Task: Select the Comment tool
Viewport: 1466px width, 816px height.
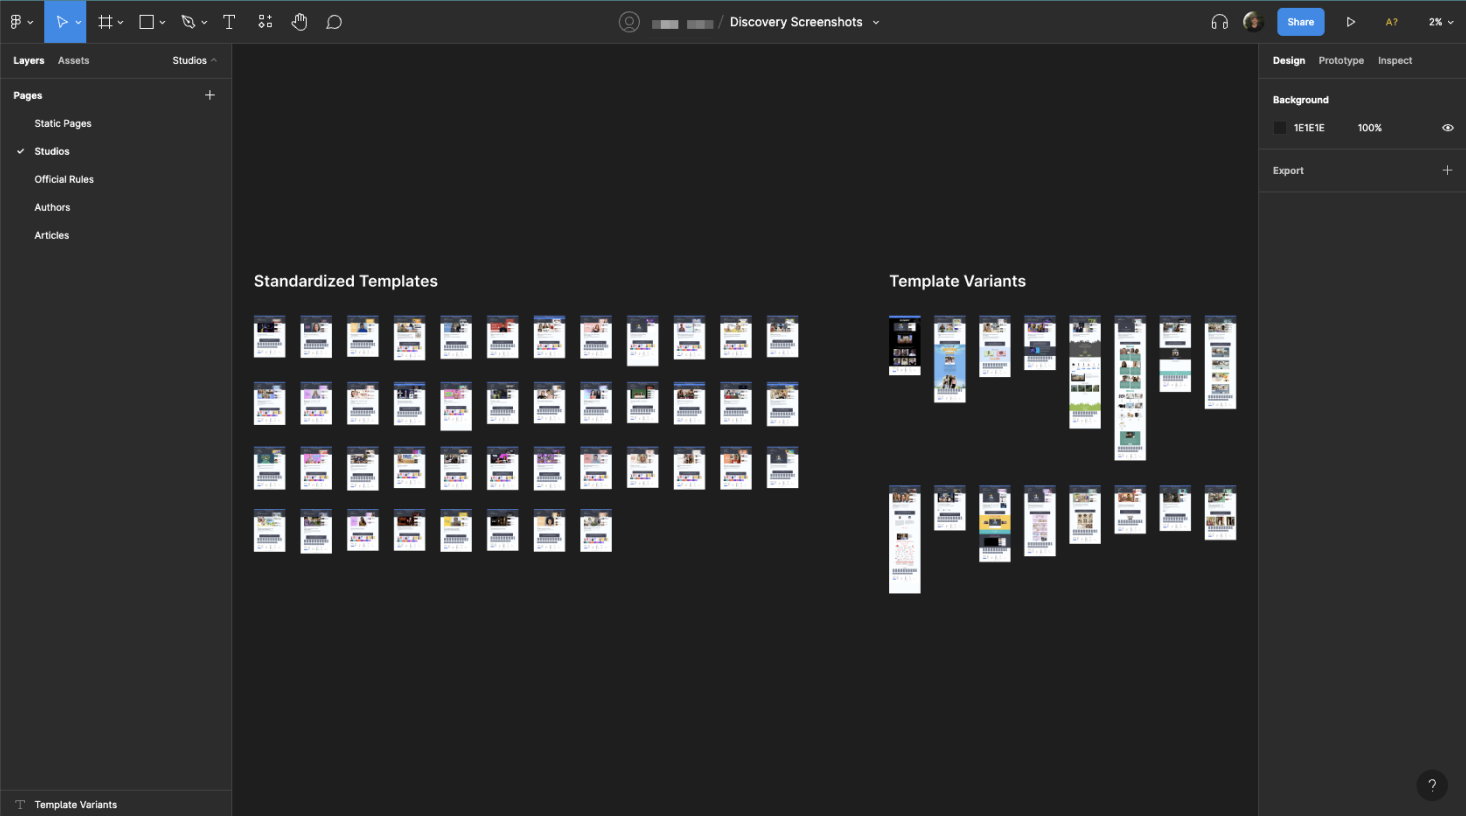Action: click(334, 22)
